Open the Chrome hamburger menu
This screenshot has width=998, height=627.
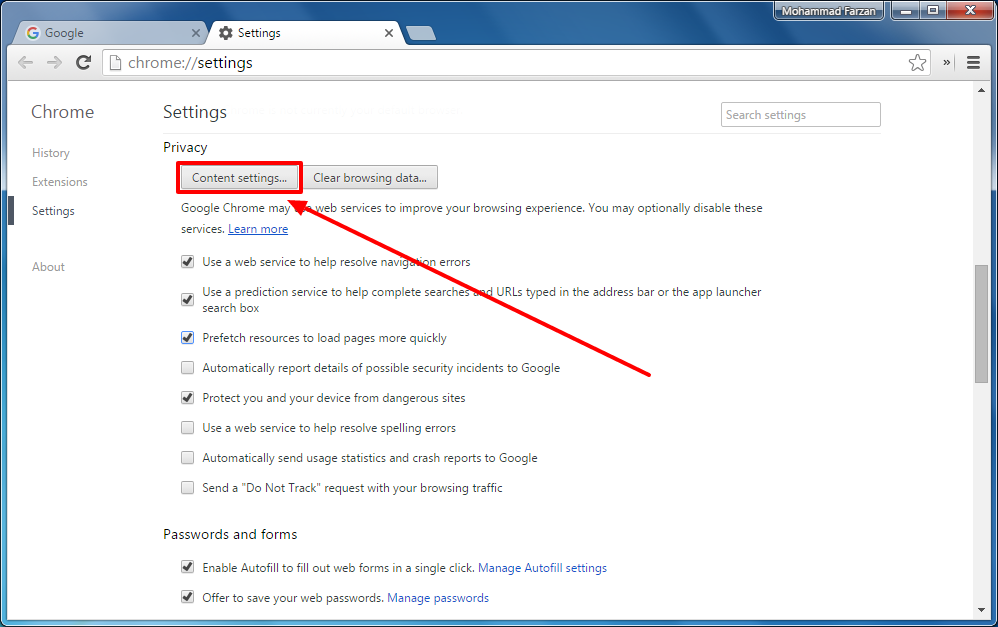click(973, 62)
